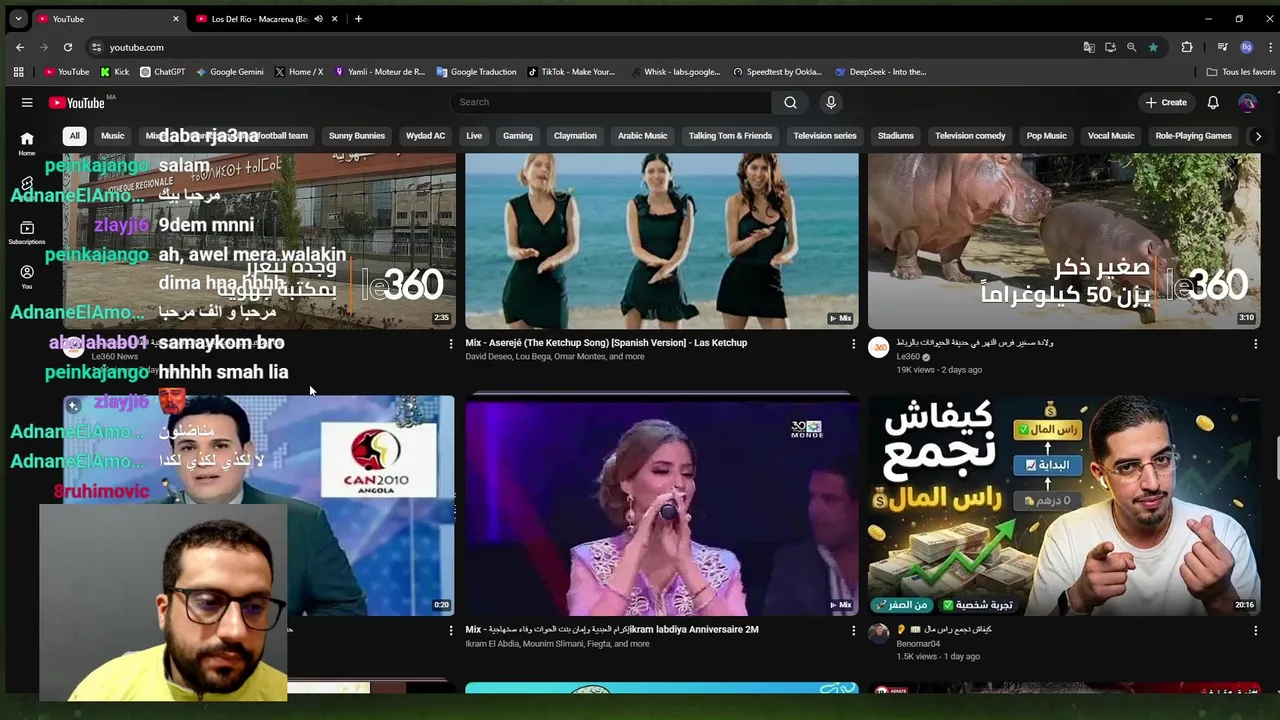1280x720 pixels.
Task: Open YouTube notifications bell
Action: point(1213,102)
